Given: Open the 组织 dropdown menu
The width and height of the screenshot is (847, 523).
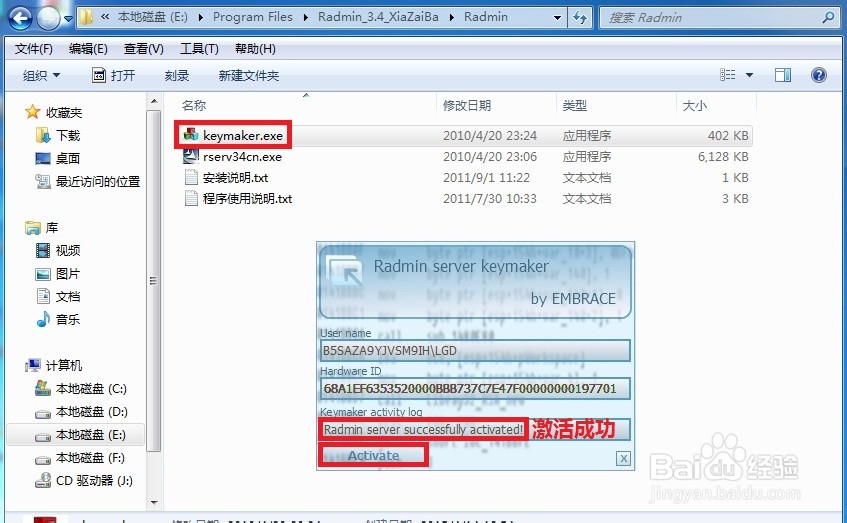Looking at the screenshot, I should (x=42, y=76).
